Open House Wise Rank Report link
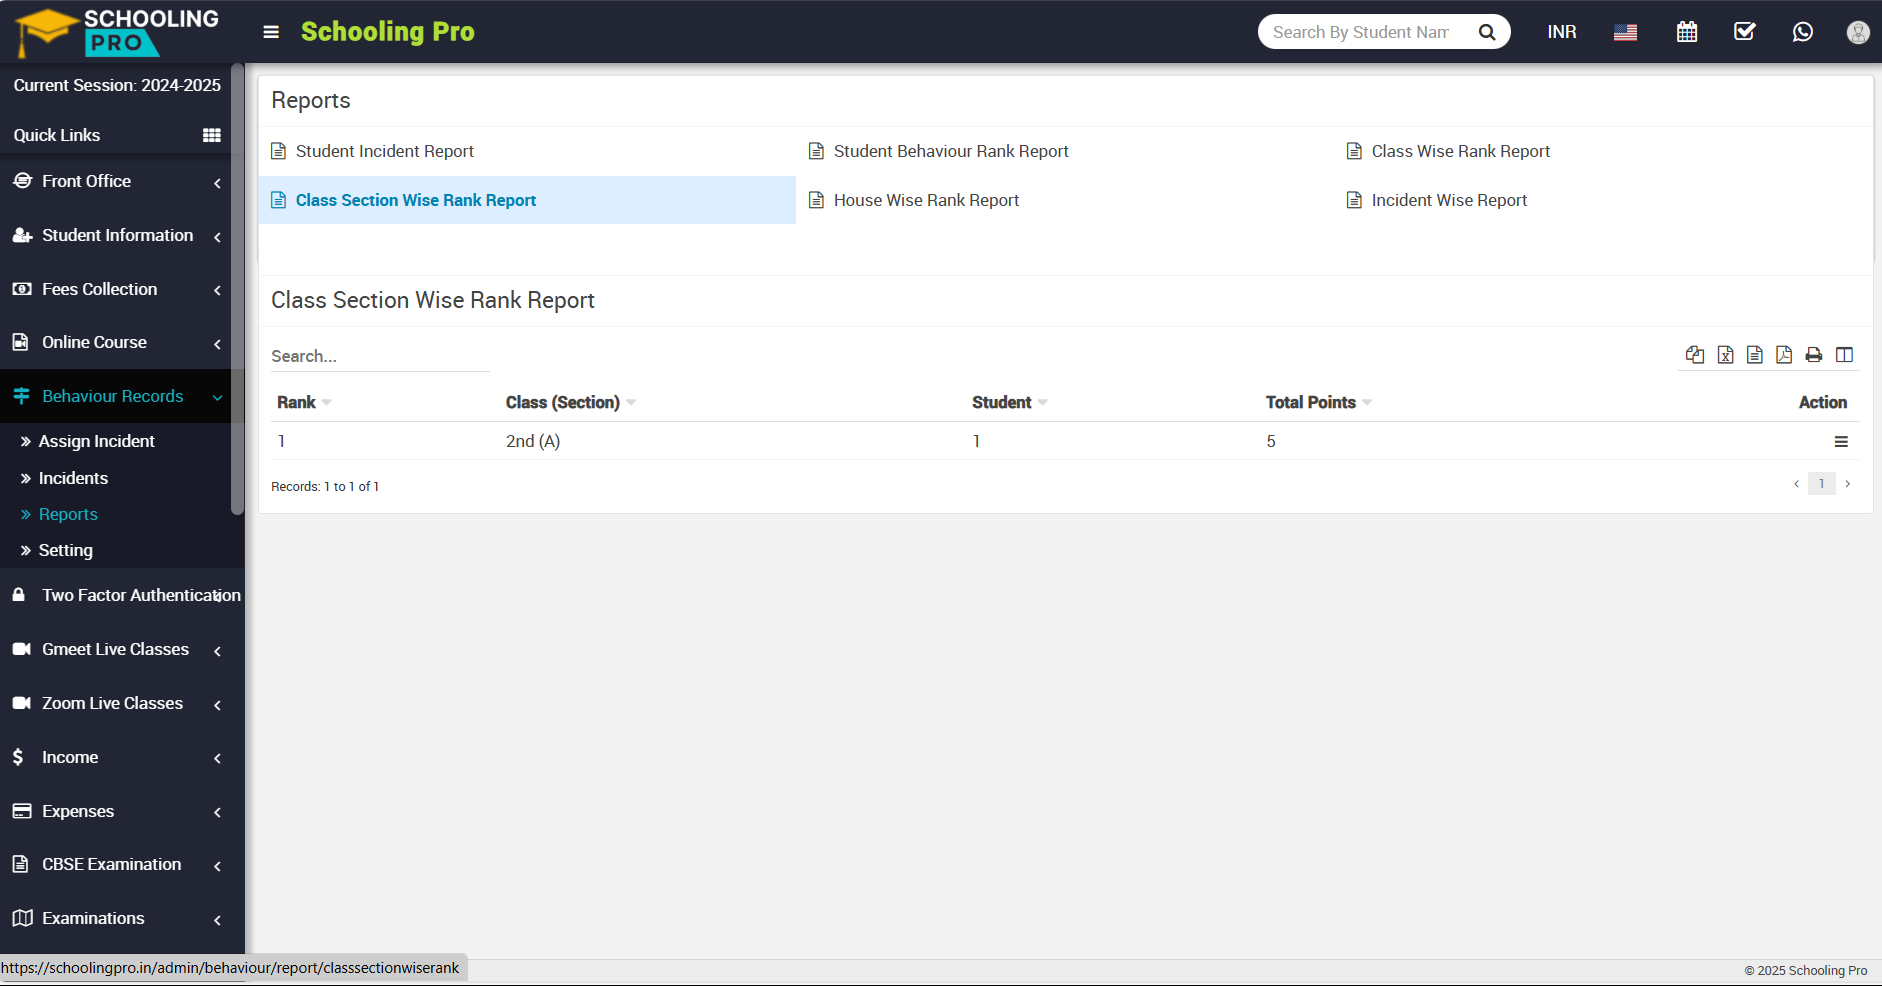Viewport: 1882px width, 986px height. click(x=926, y=200)
